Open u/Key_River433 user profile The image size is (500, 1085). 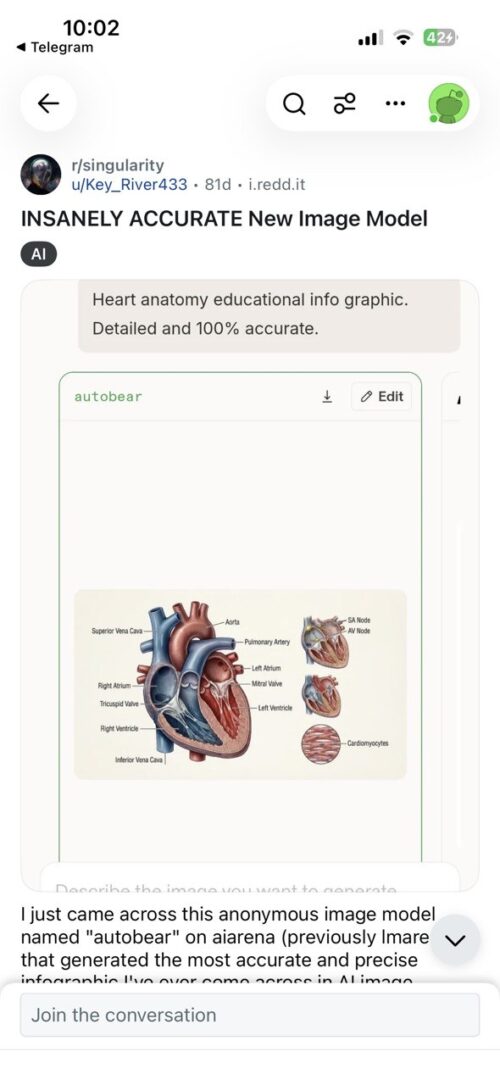point(129,185)
